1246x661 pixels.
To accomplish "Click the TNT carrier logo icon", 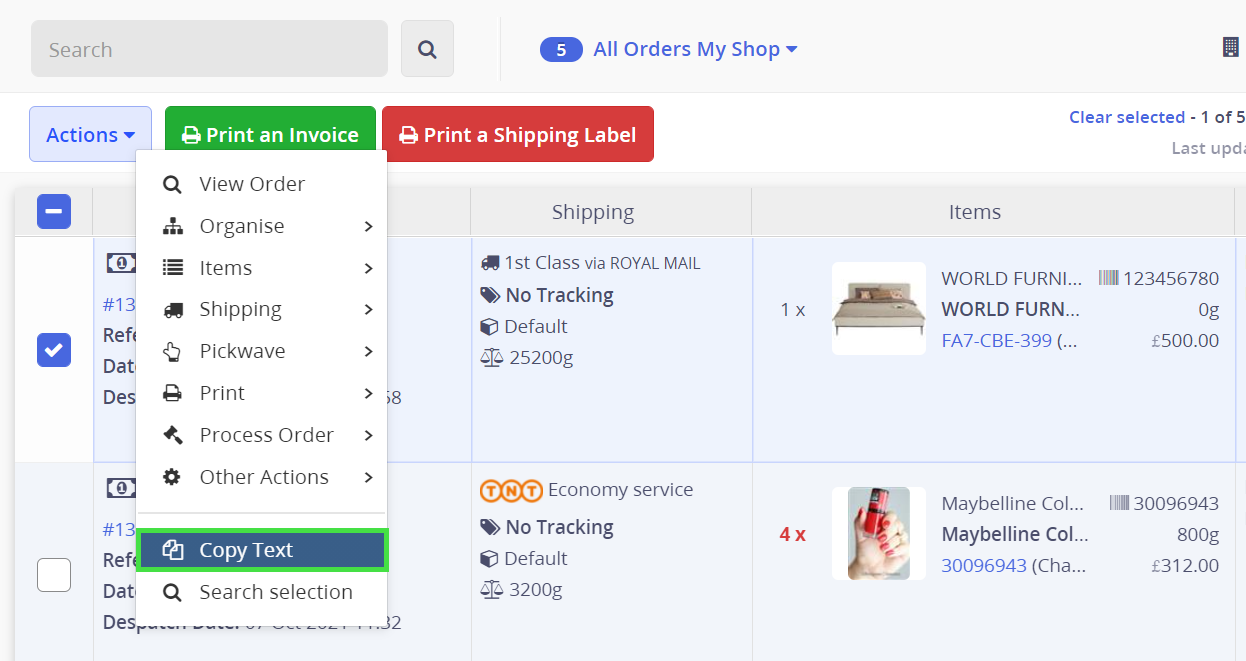I will 511,491.
